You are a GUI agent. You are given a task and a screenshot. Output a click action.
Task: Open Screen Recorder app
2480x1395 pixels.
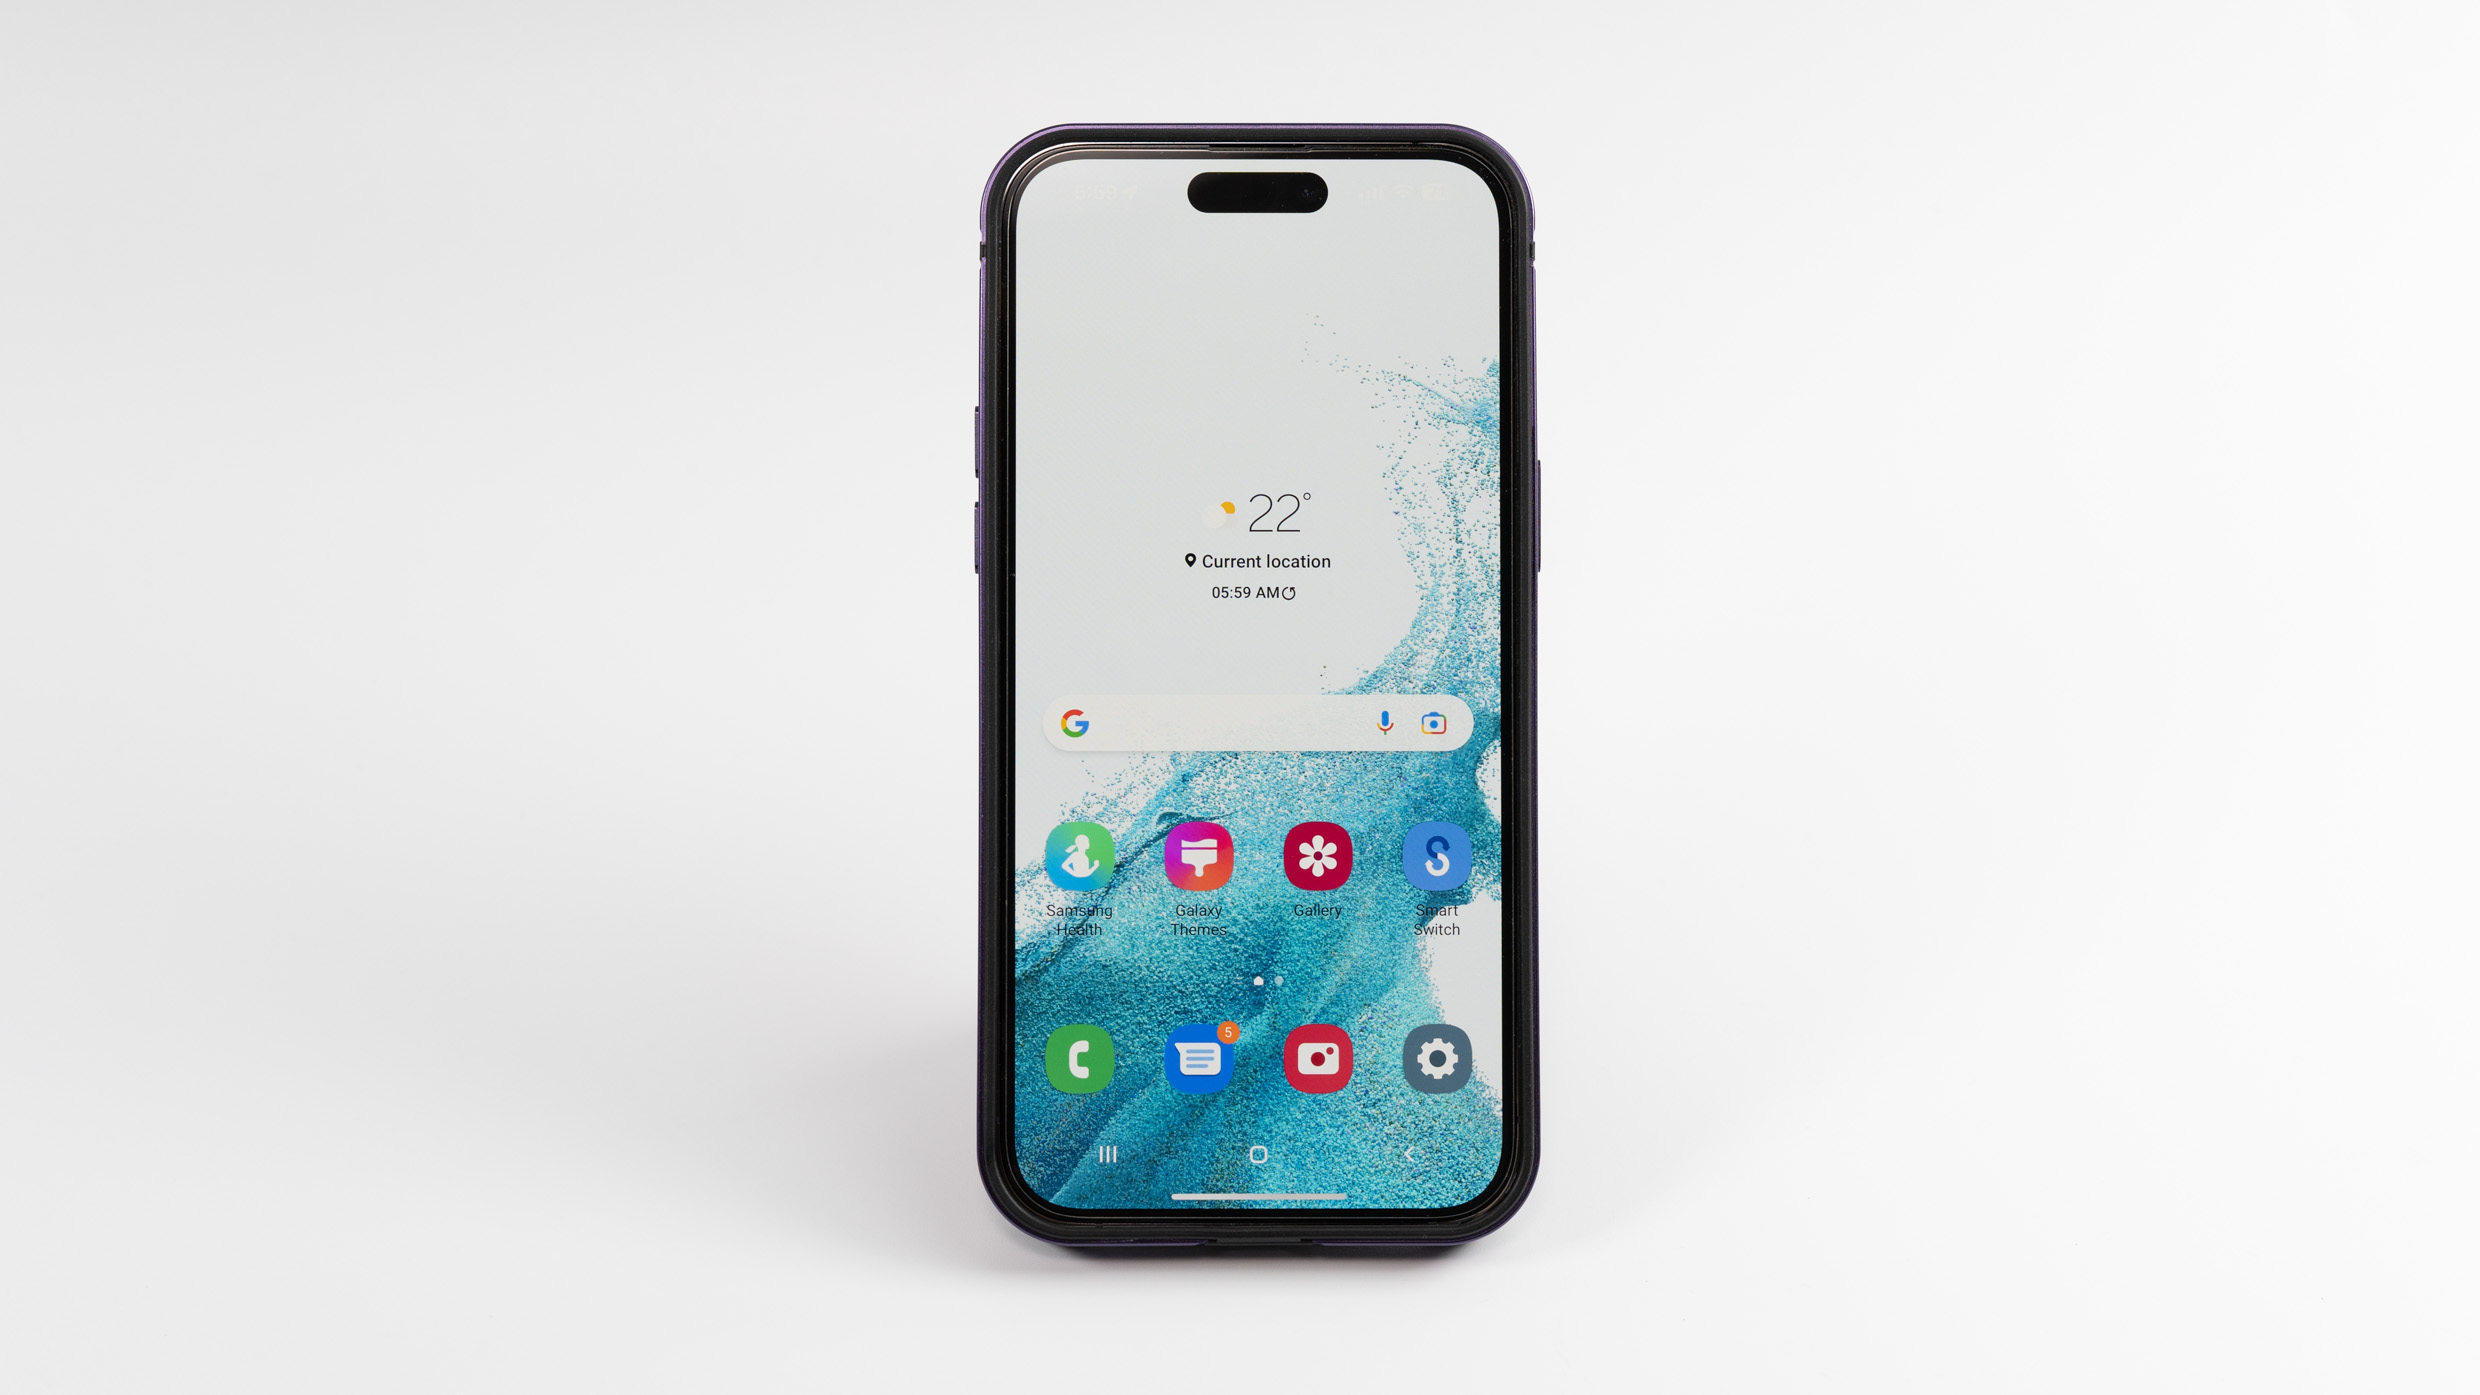click(1318, 1059)
